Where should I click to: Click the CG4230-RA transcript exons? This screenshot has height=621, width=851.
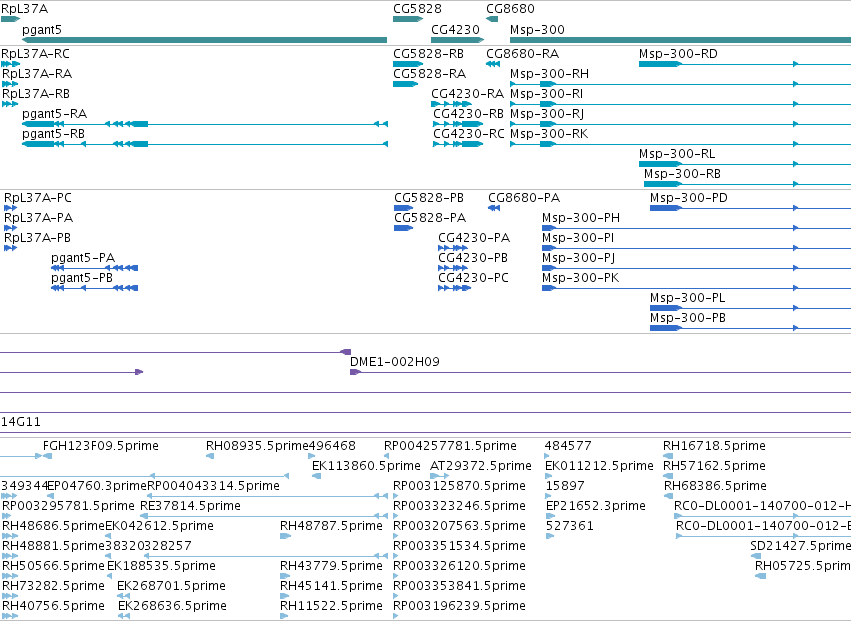click(x=452, y=104)
